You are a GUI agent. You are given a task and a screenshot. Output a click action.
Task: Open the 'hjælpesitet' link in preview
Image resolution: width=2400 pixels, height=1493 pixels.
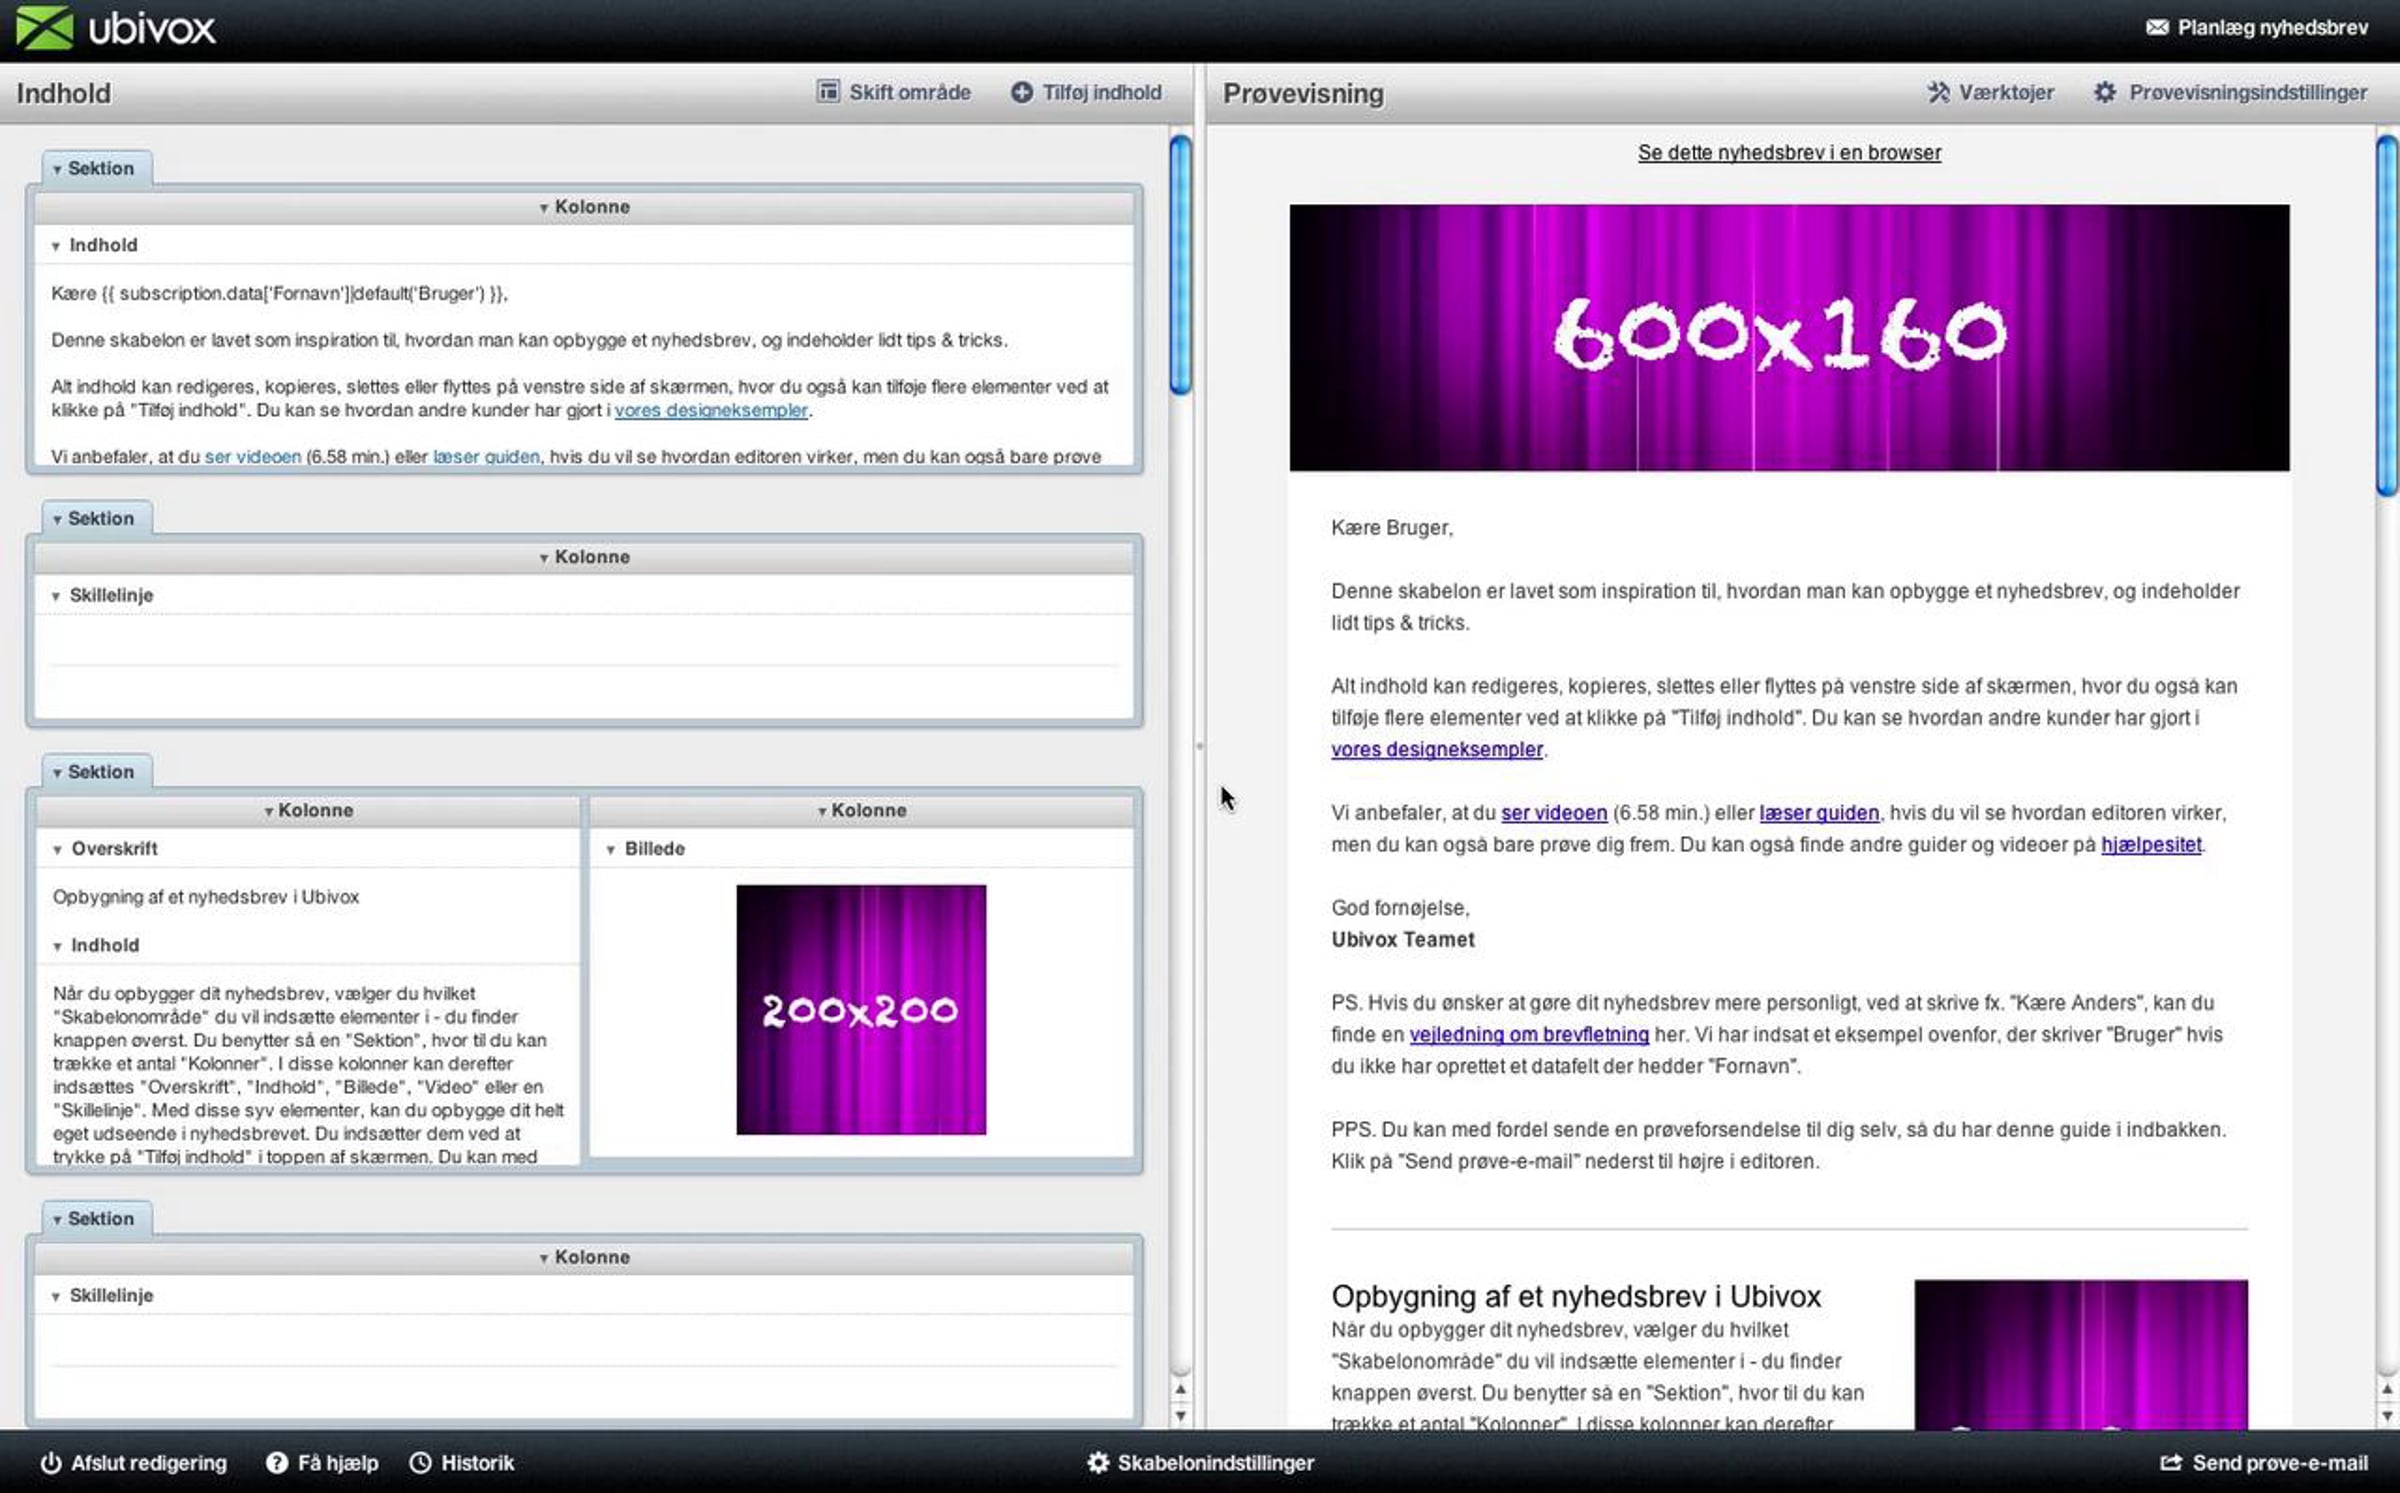[x=2150, y=844]
